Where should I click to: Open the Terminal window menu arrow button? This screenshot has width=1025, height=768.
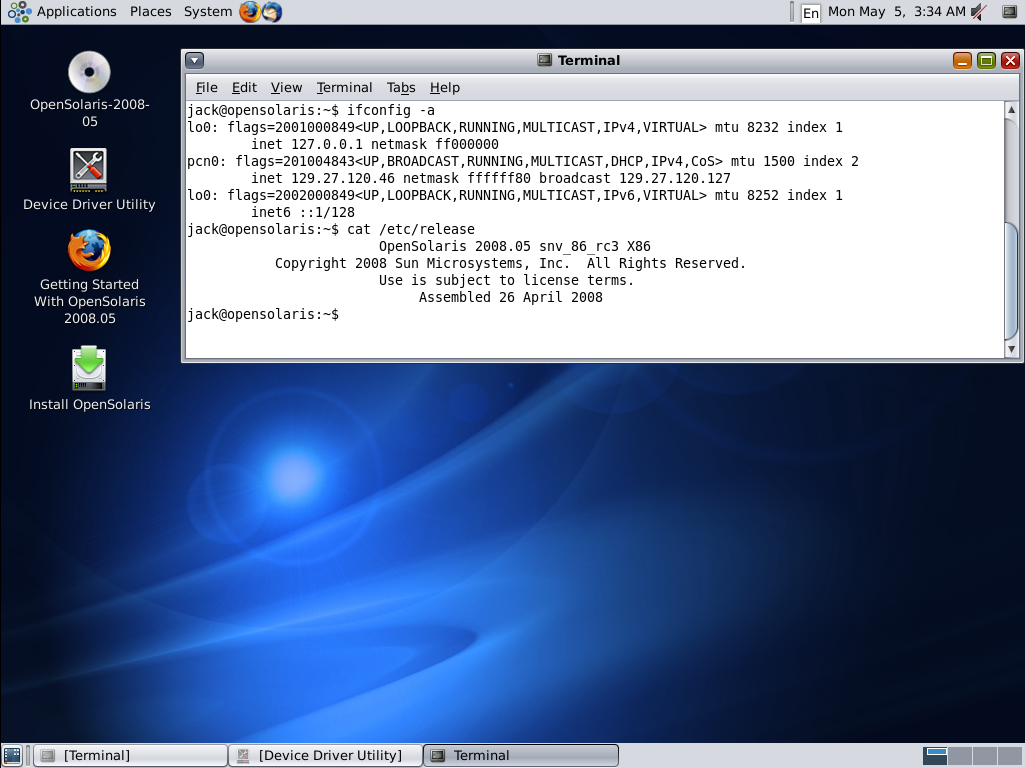195,61
